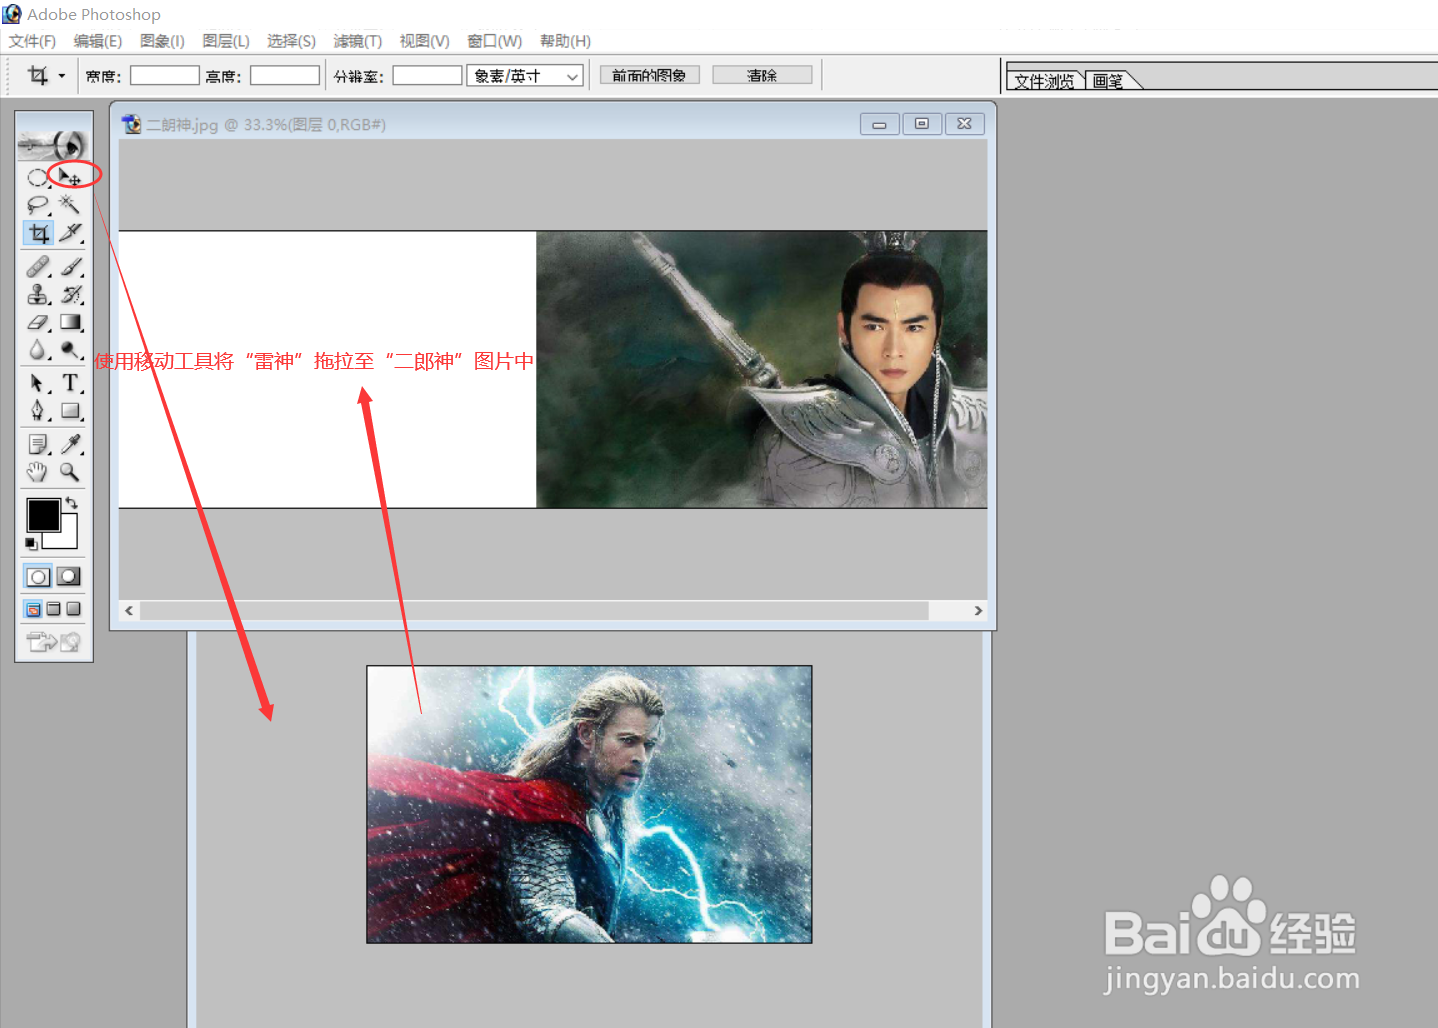Maximize the 二郎神.jpg document window
The height and width of the screenshot is (1028, 1438).
tap(922, 124)
